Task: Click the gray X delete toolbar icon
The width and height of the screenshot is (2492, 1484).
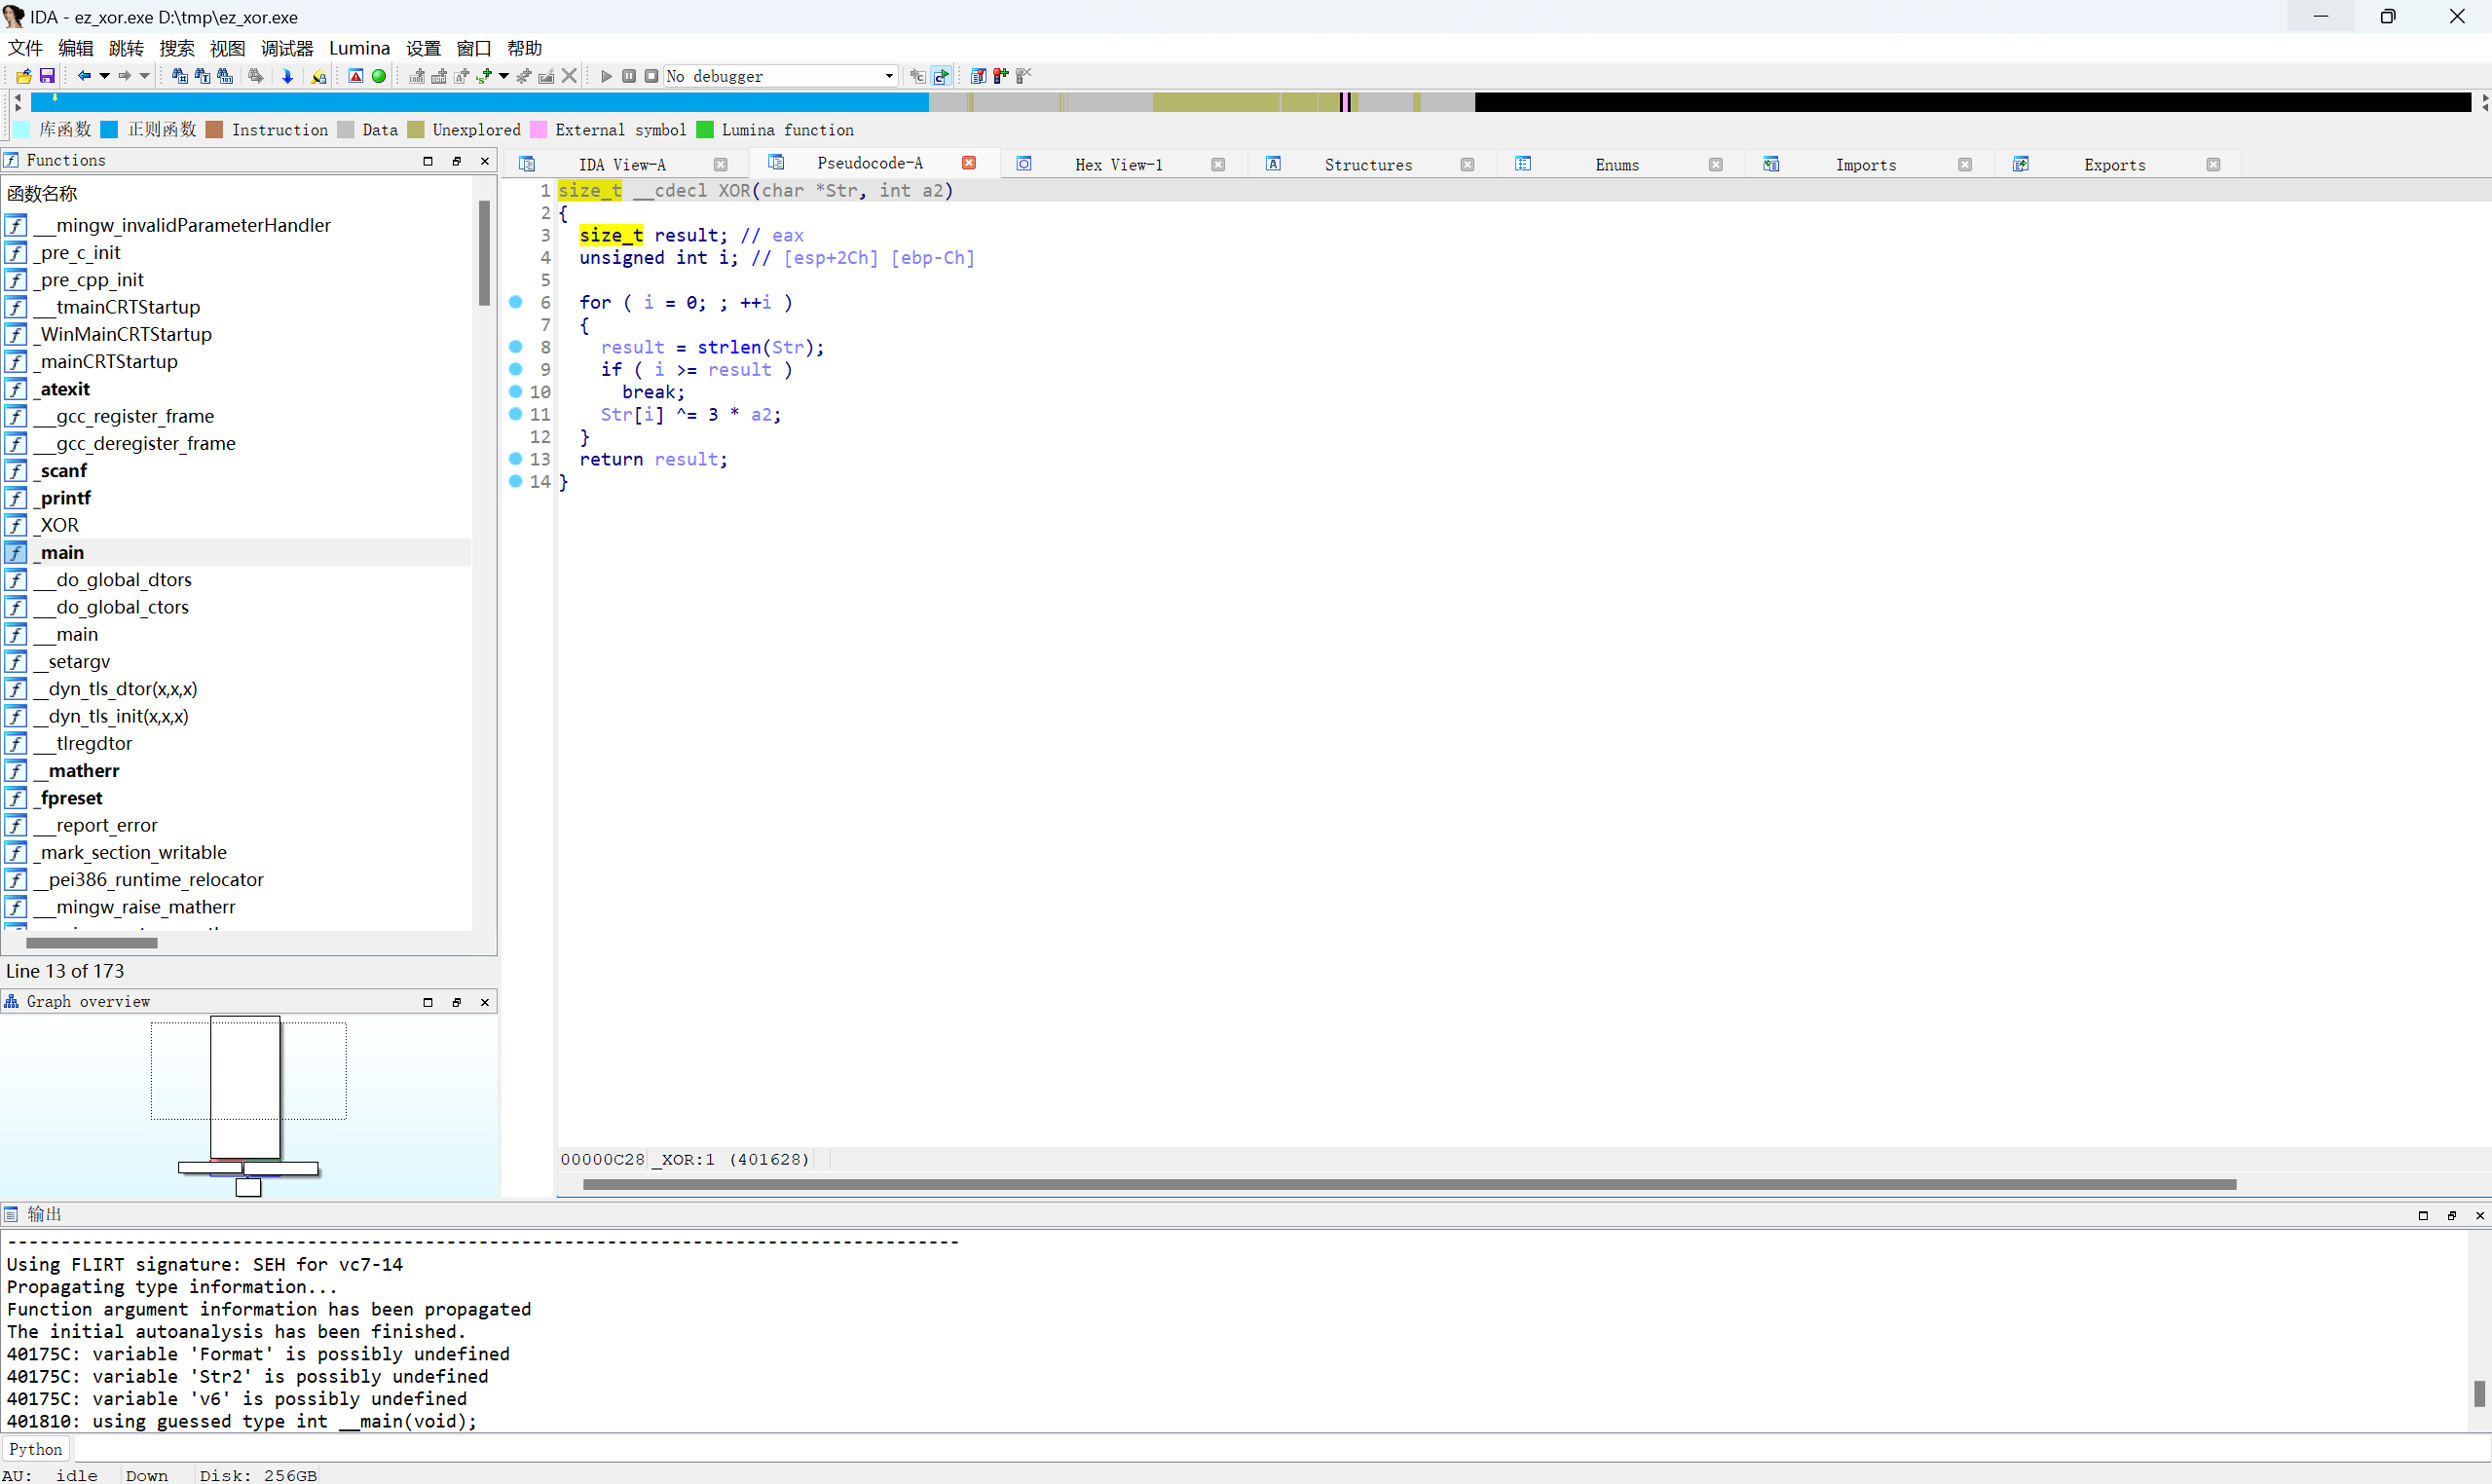Action: point(570,76)
